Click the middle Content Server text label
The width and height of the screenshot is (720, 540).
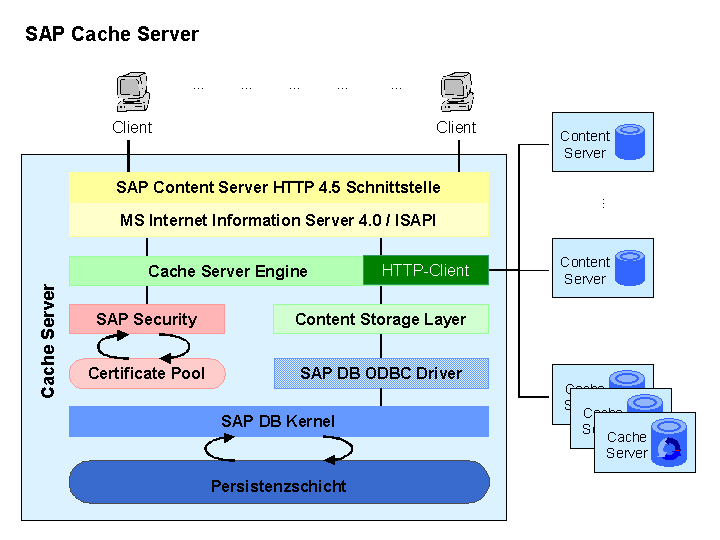[585, 270]
